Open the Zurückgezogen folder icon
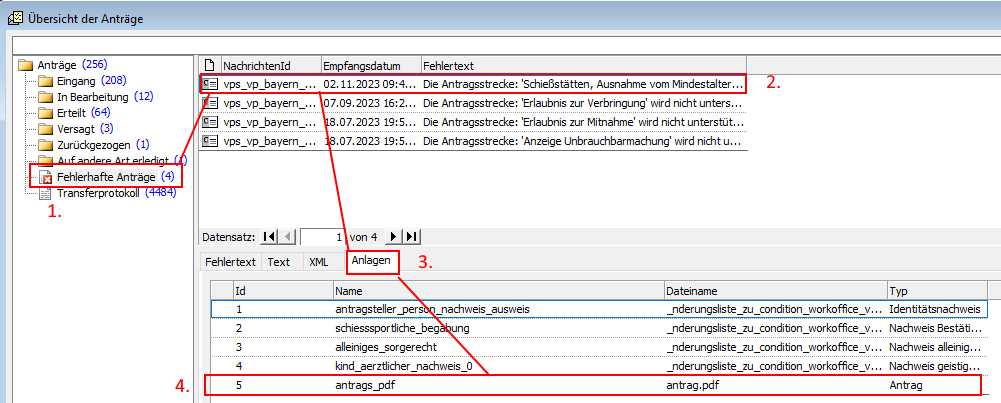Viewport: 1001px width, 403px height. pyautogui.click(x=45, y=145)
